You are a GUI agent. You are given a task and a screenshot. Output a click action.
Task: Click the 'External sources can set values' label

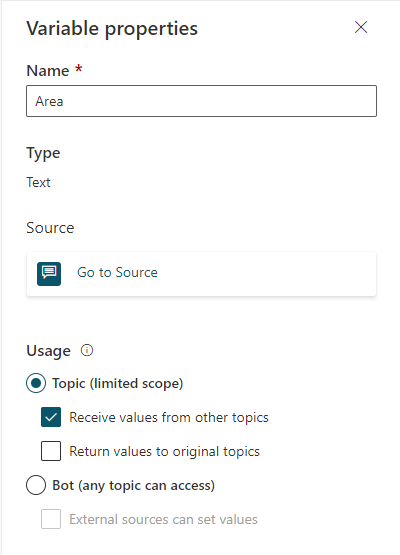click(164, 519)
